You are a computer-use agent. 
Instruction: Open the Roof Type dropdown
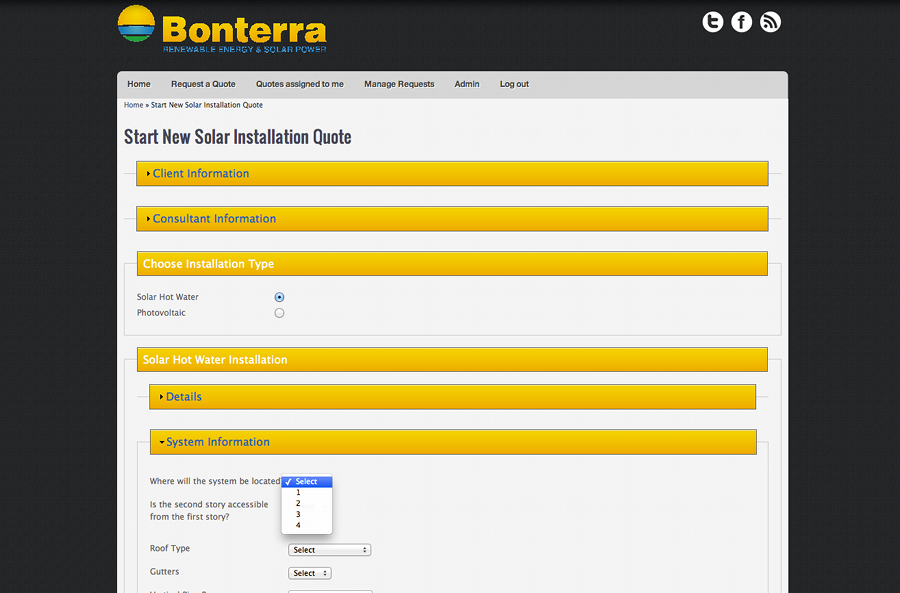[329, 550]
